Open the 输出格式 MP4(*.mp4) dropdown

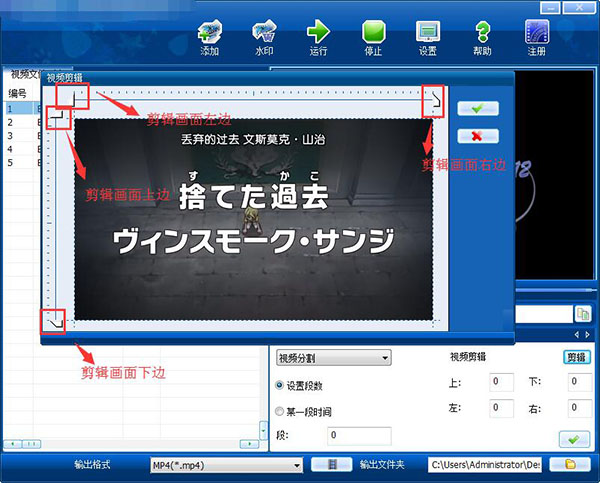(227, 465)
